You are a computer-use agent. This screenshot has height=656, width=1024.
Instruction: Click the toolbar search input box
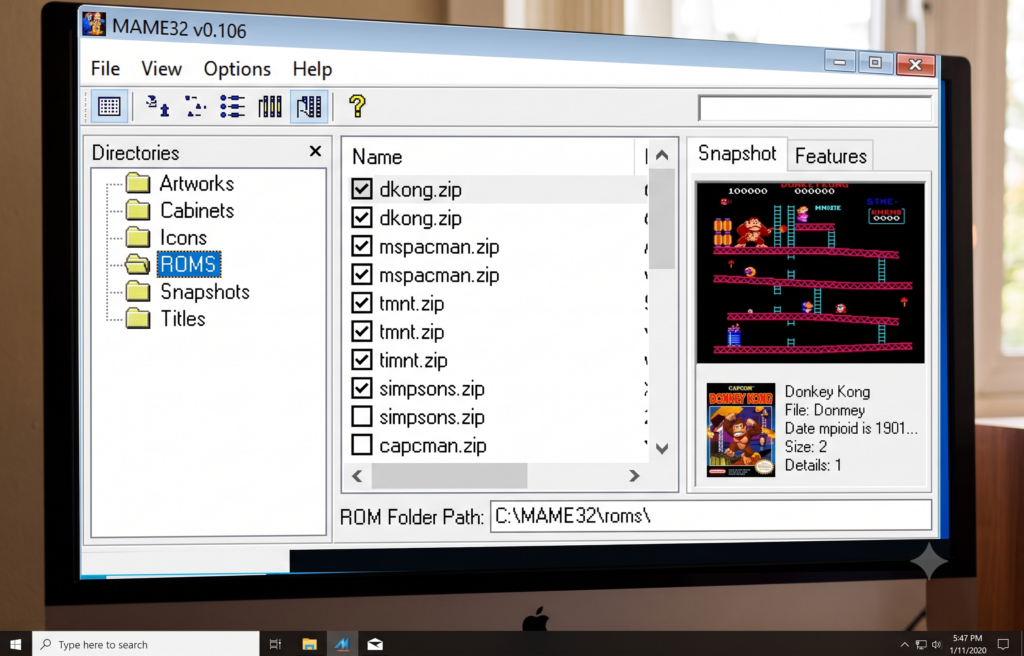point(815,108)
